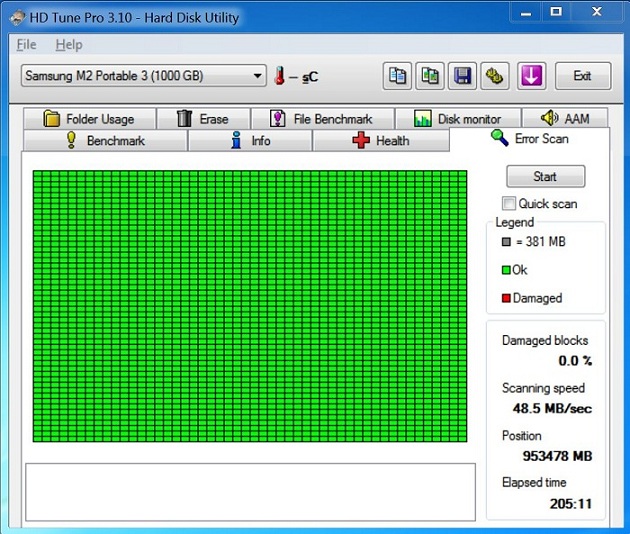
Task: Open the options gear icon in toolbar
Action: [x=493, y=76]
